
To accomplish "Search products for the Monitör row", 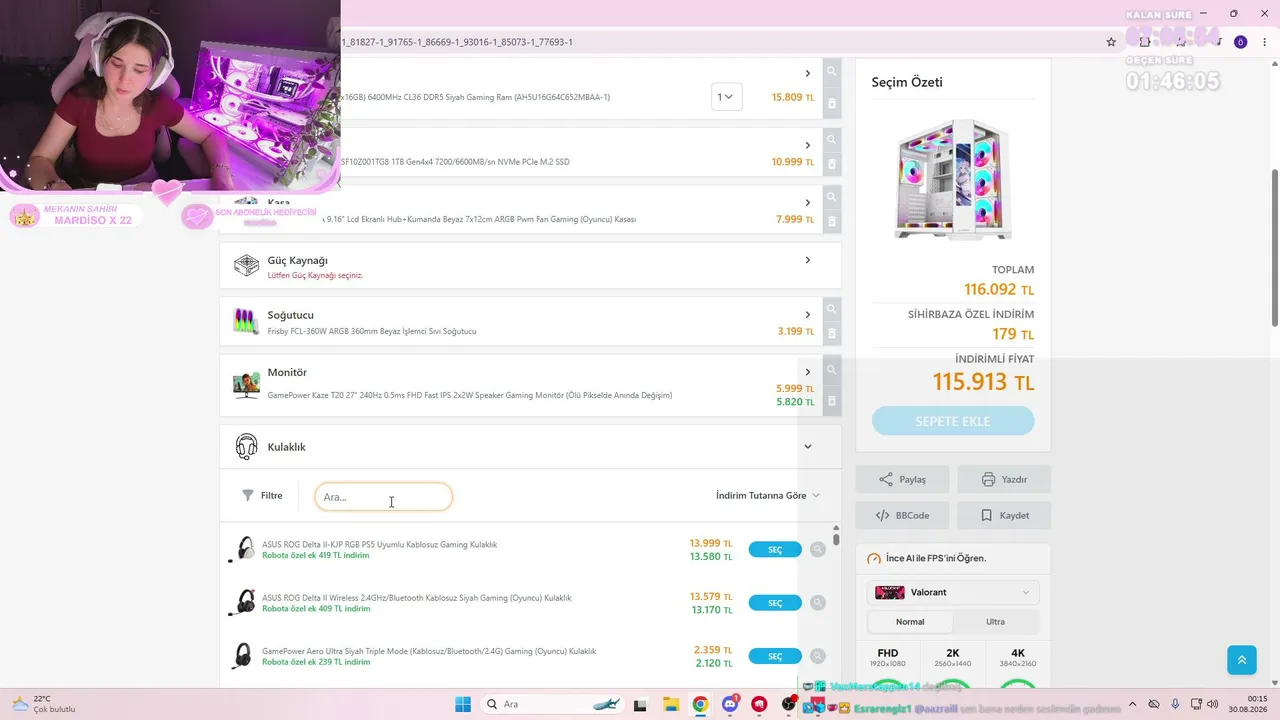I will click(x=831, y=370).
